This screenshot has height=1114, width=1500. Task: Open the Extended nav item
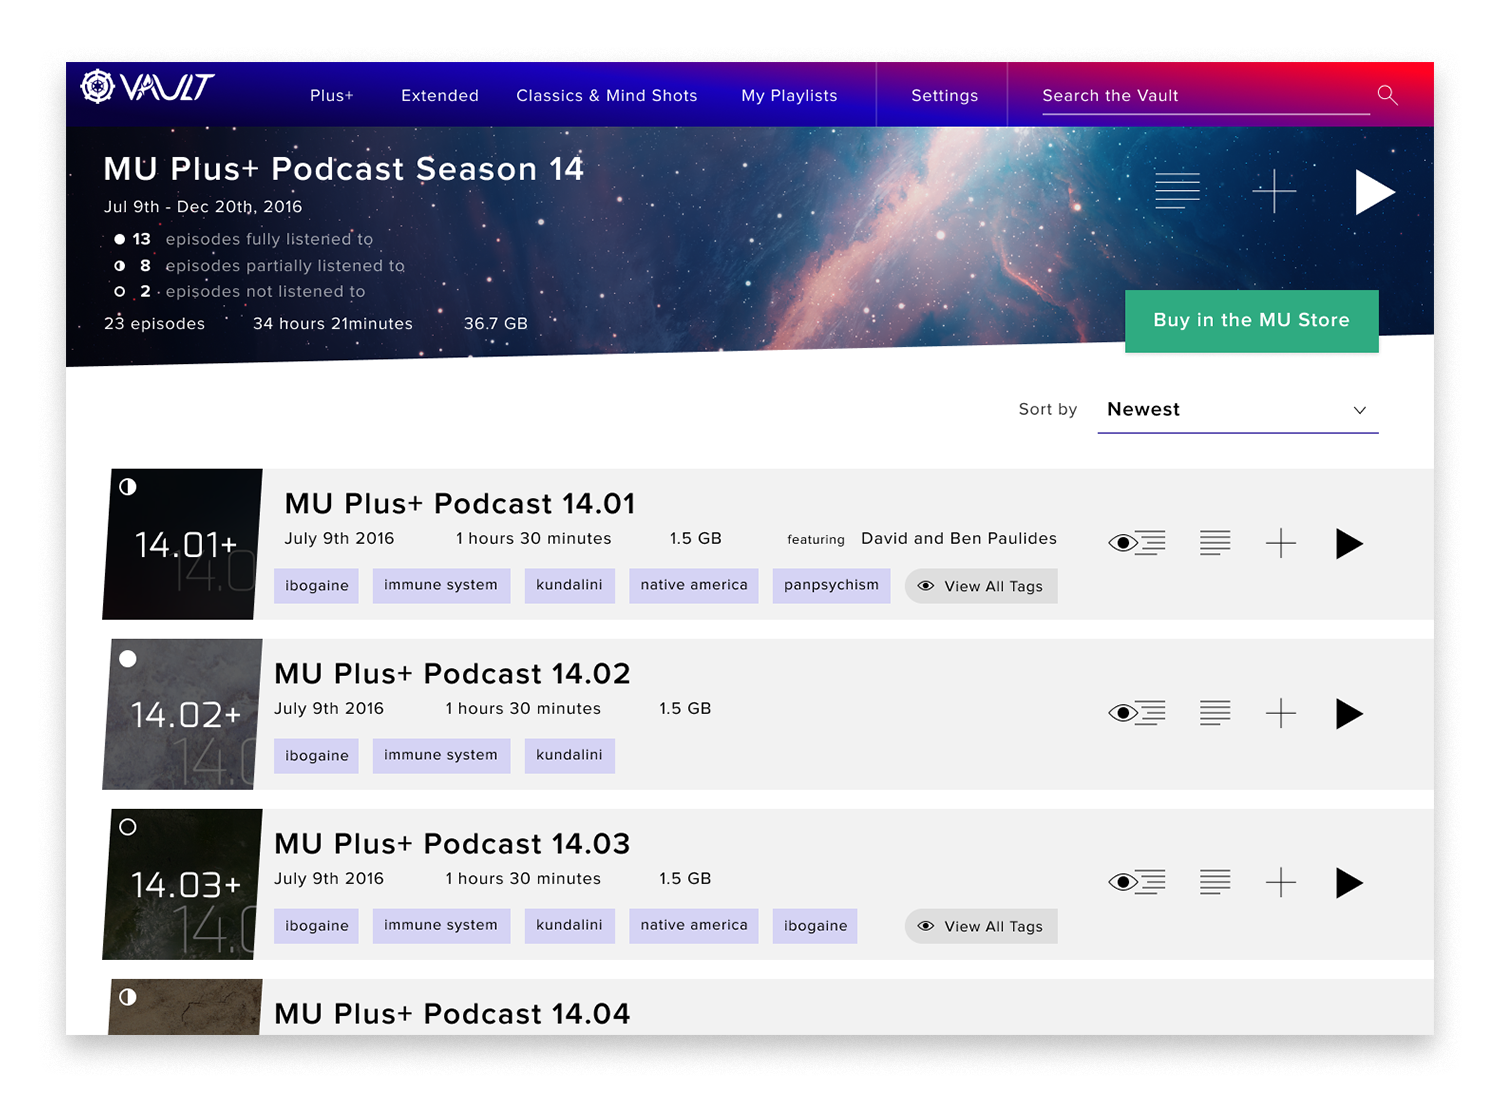[x=440, y=96]
